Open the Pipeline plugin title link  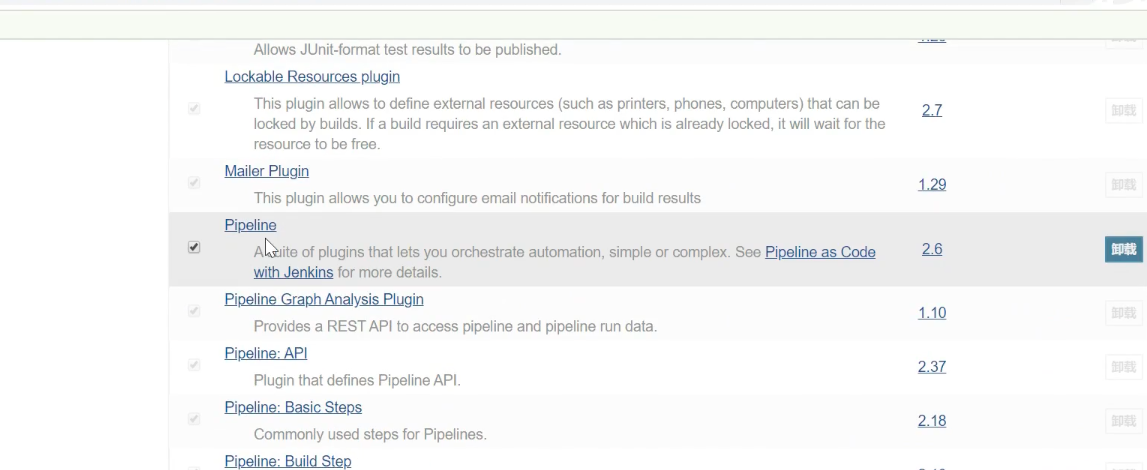250,225
